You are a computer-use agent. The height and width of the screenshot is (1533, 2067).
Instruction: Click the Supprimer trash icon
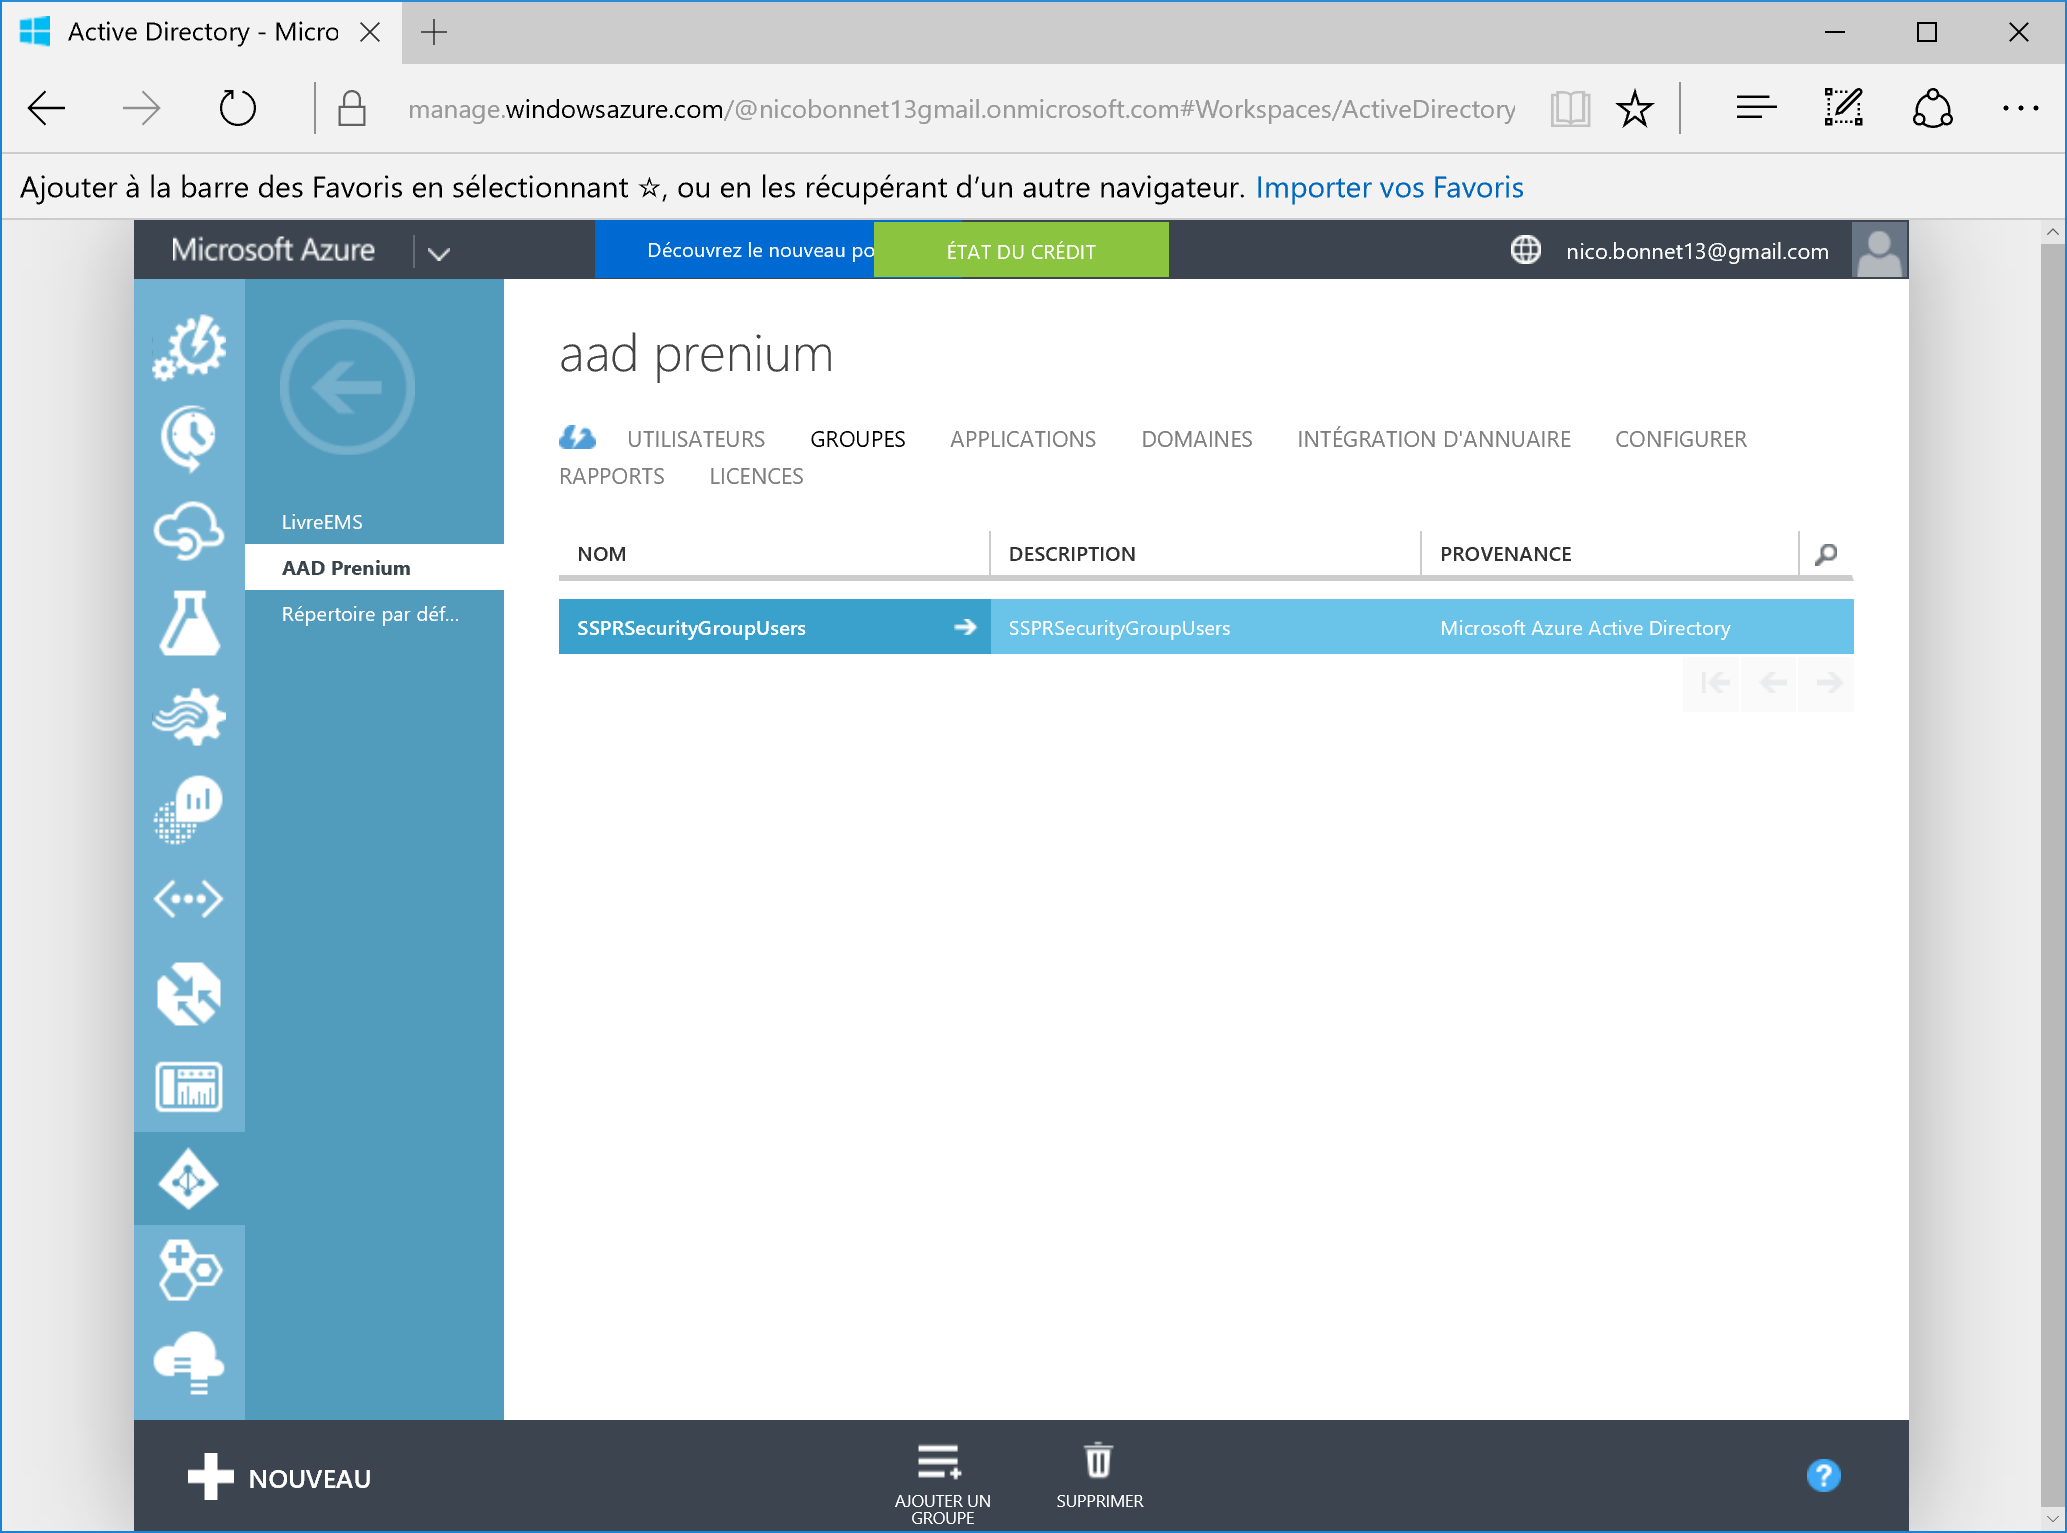1098,1461
